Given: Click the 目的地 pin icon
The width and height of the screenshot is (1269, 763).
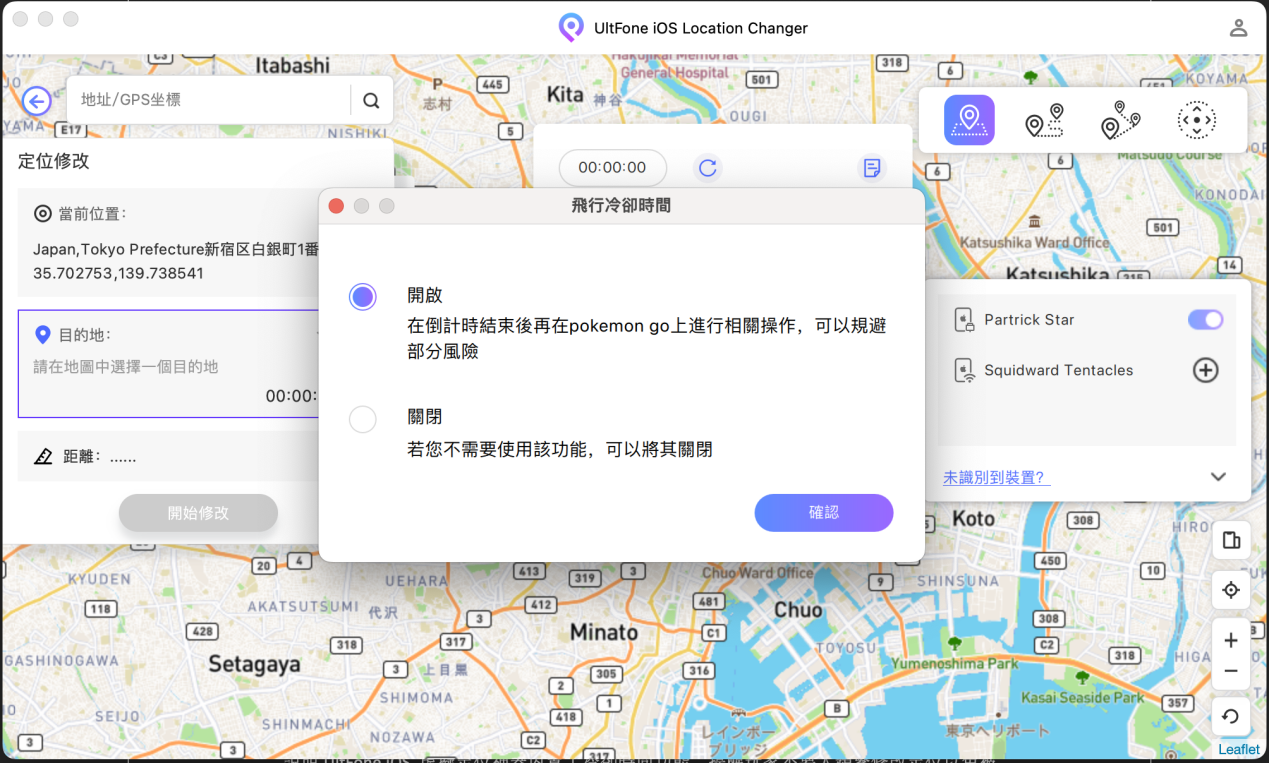Looking at the screenshot, I should click(42, 335).
